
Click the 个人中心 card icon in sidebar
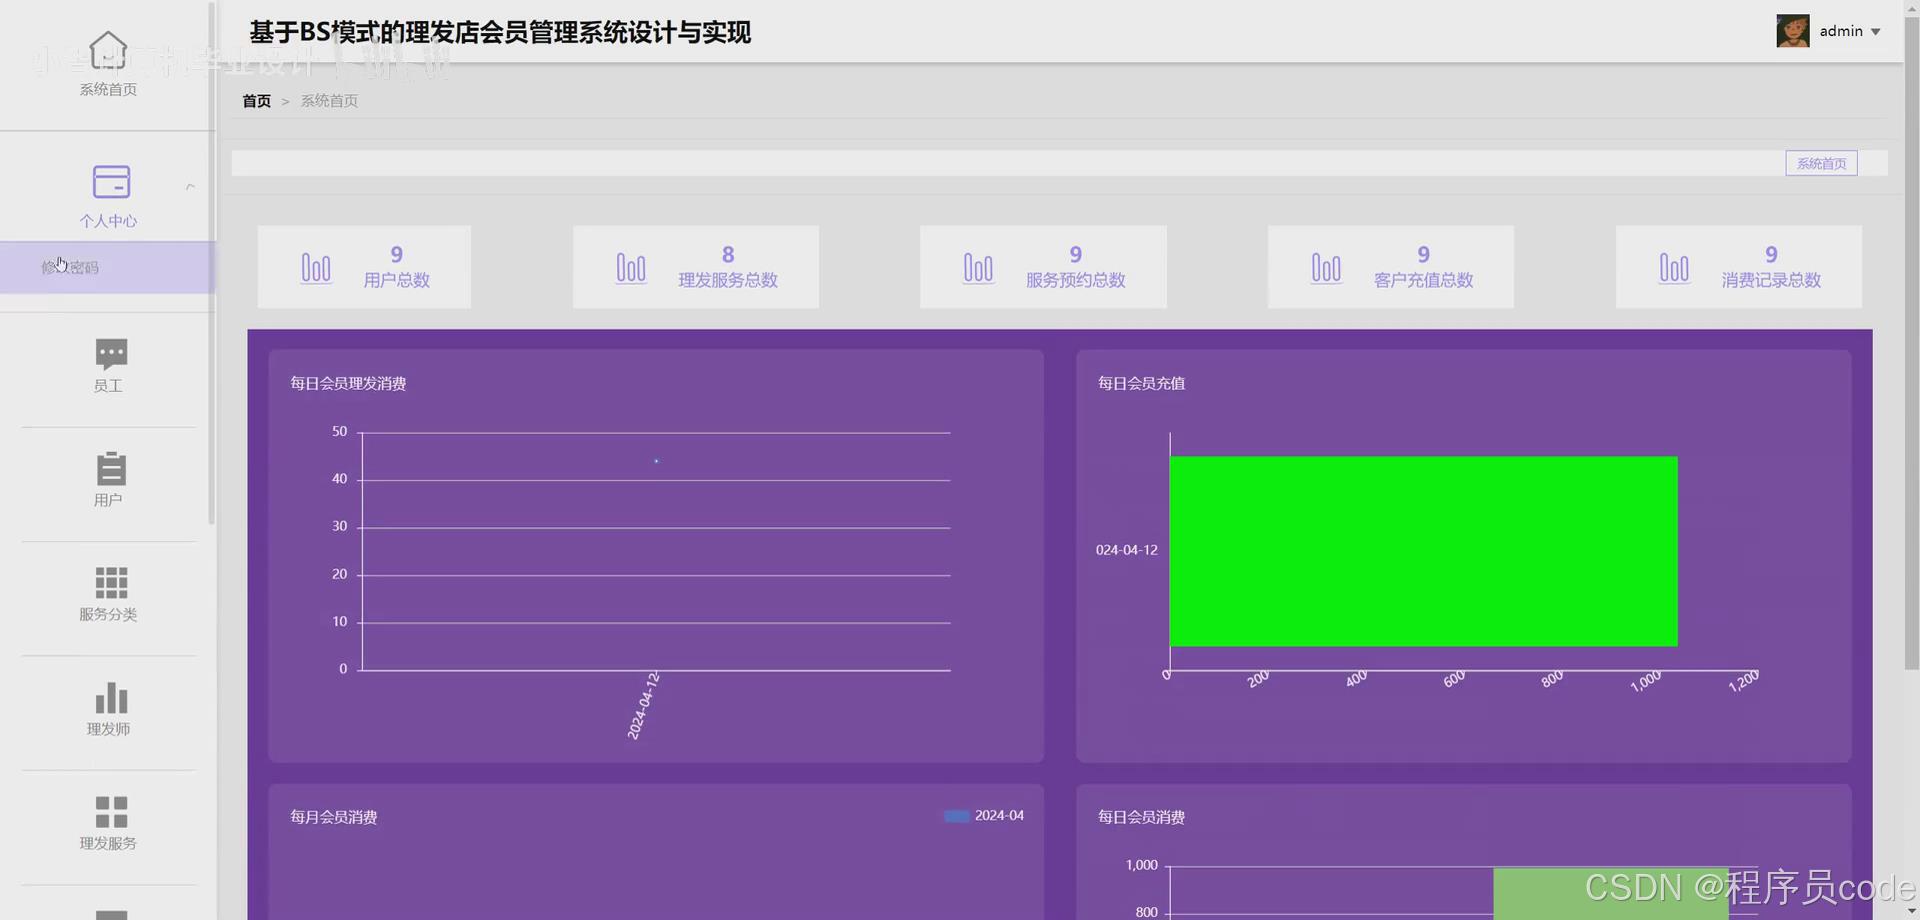(x=110, y=183)
